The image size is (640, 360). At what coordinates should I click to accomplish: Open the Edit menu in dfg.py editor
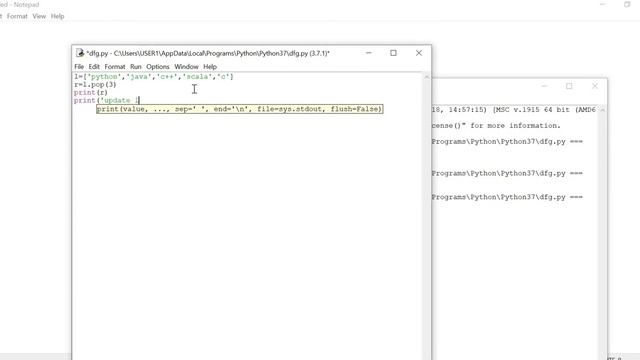tap(94, 67)
